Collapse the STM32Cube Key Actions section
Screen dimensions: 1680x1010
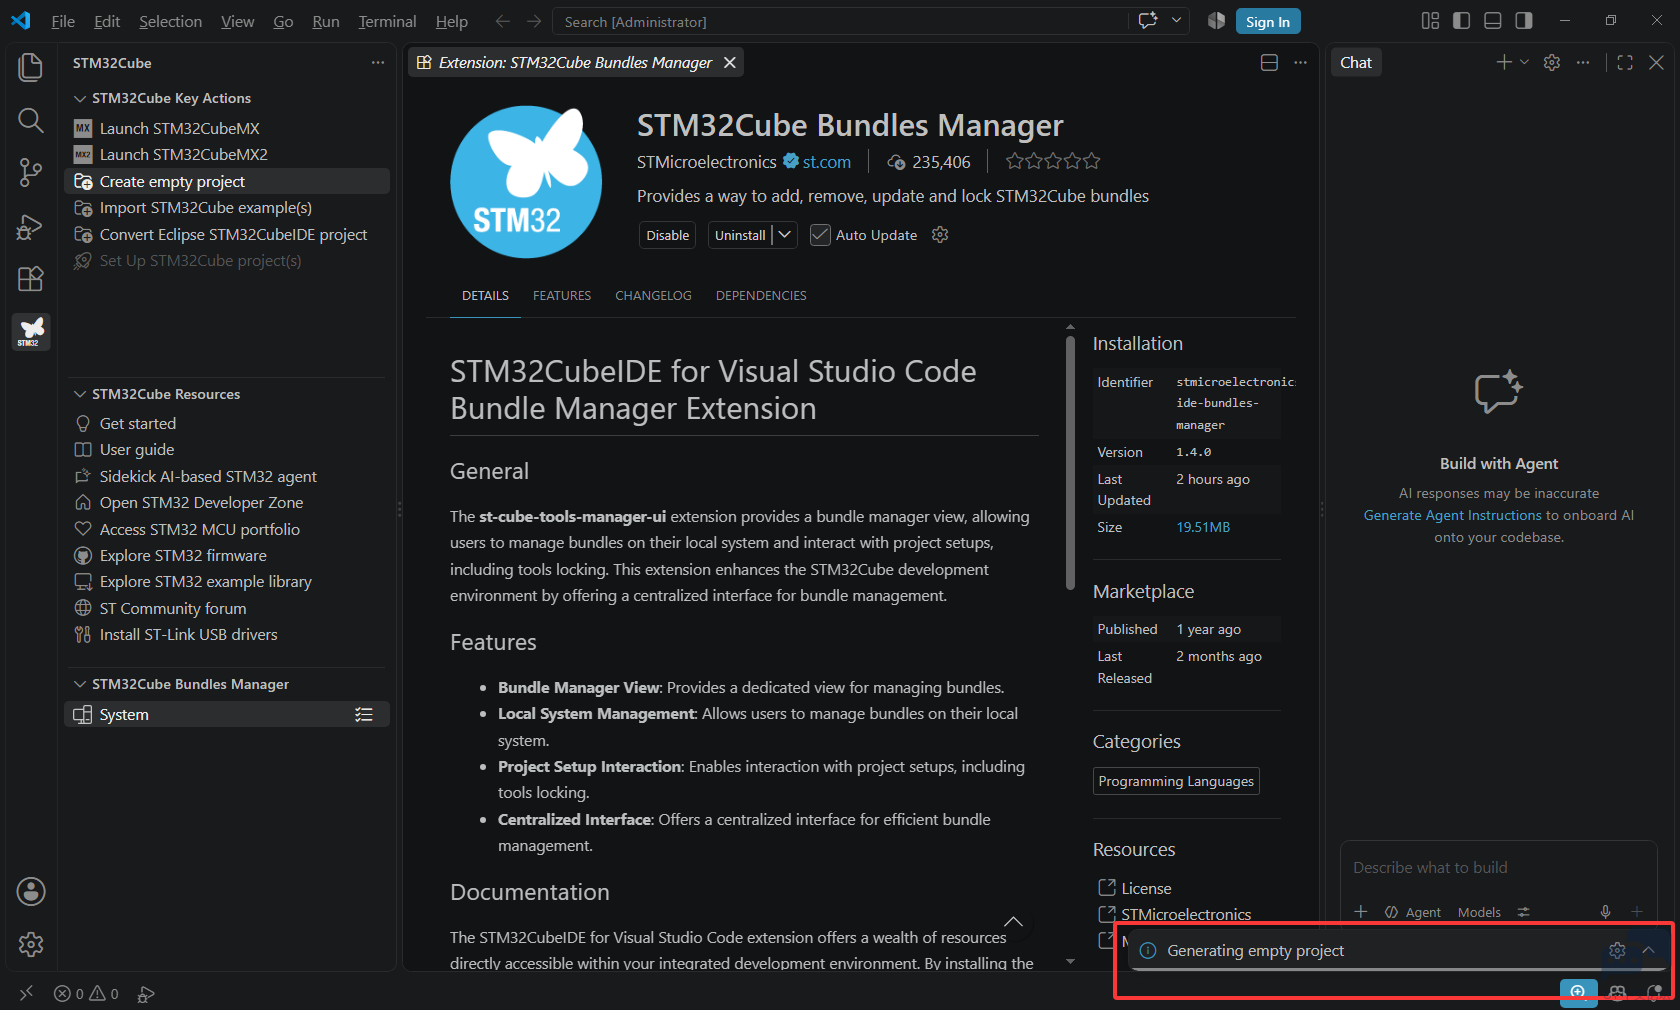pos(80,98)
